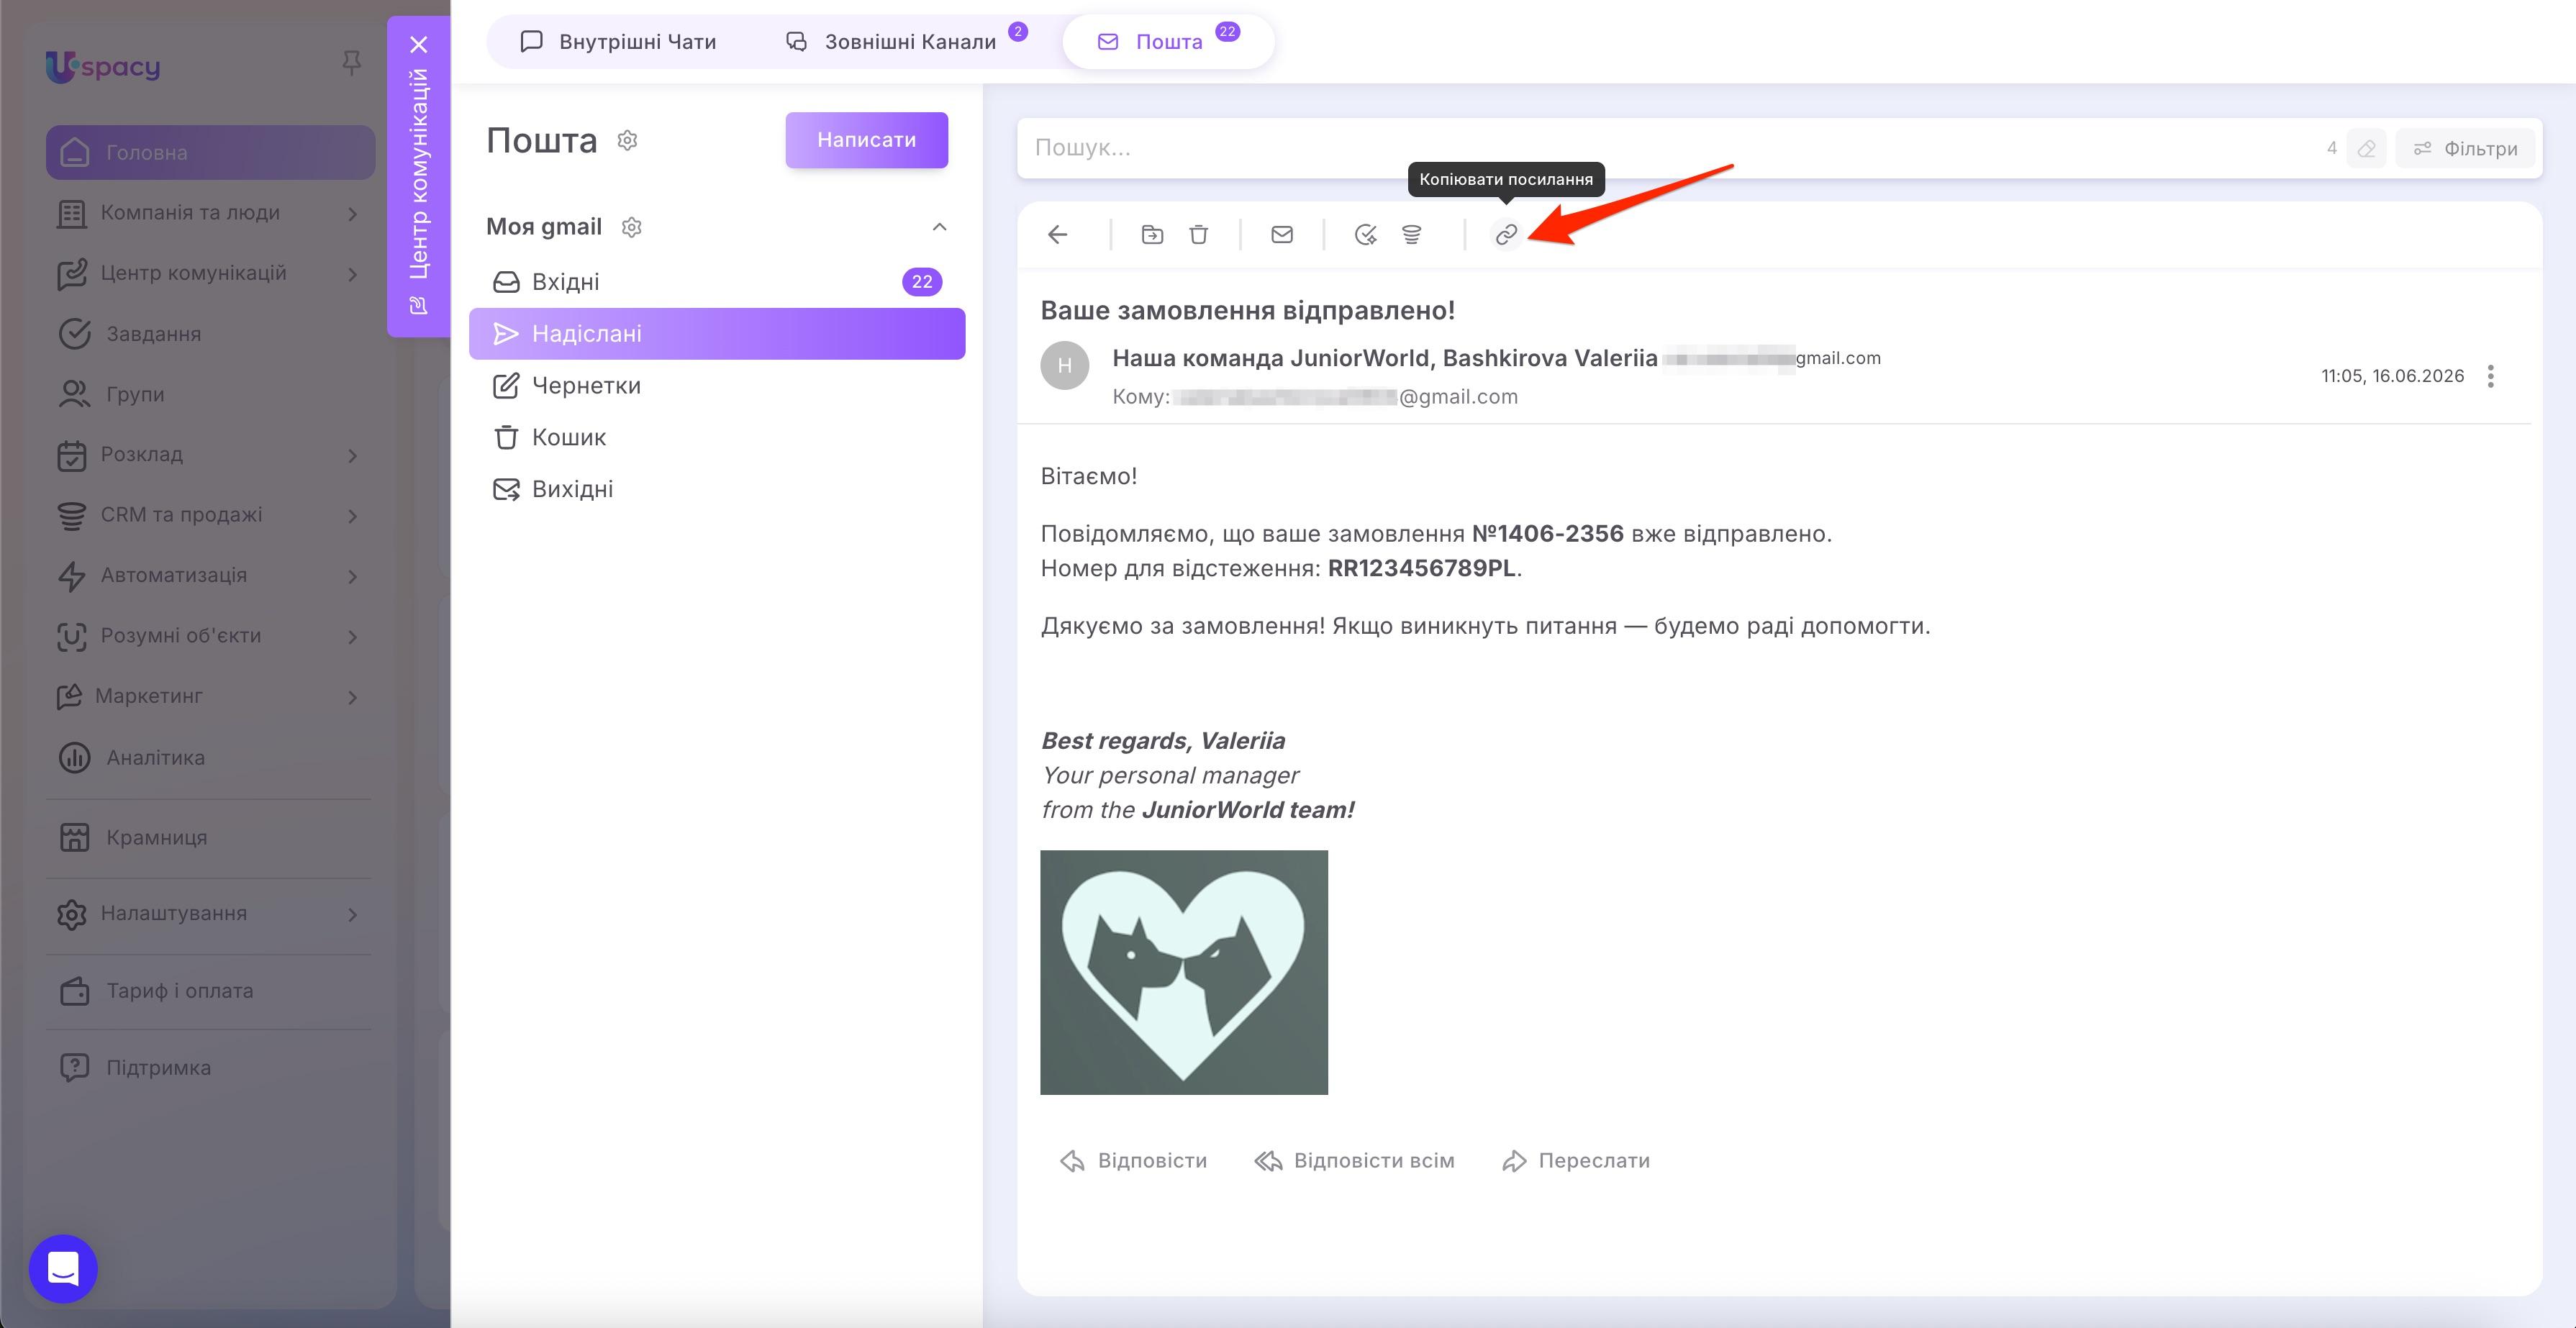Open Підтримка in the sidebar
2576x1328 pixels.
(210, 1068)
